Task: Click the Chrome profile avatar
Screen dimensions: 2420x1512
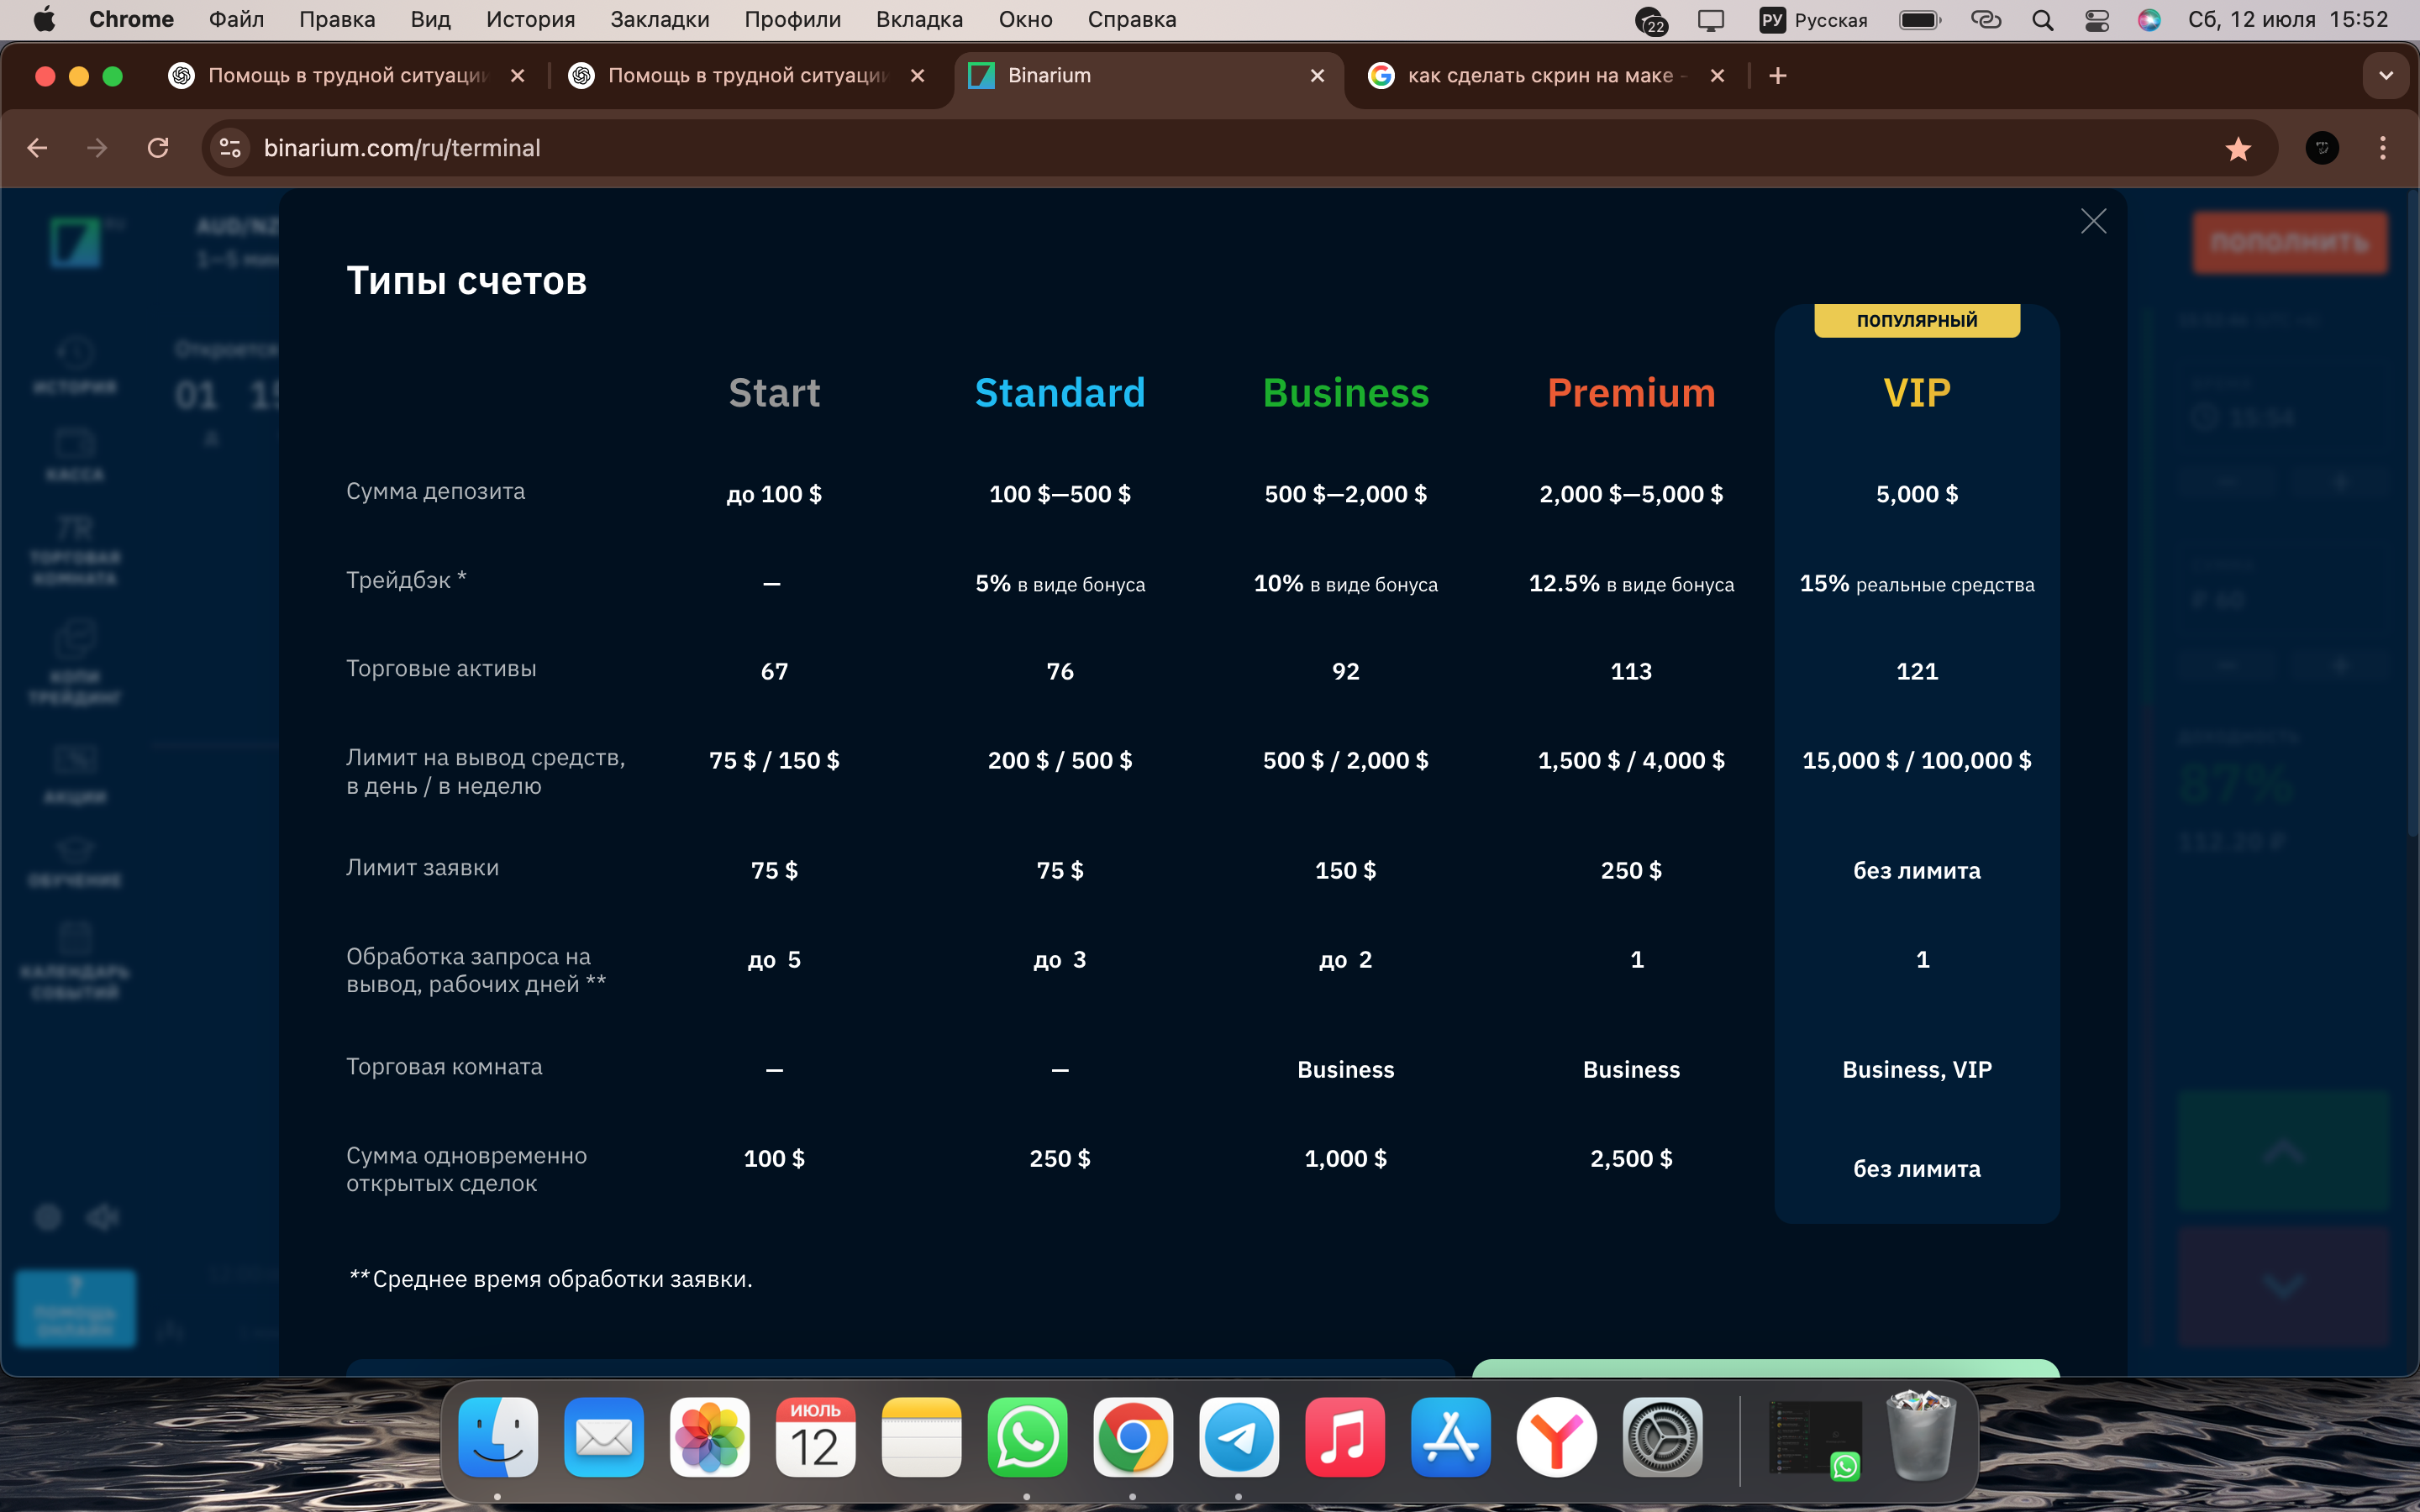Action: (x=2321, y=148)
